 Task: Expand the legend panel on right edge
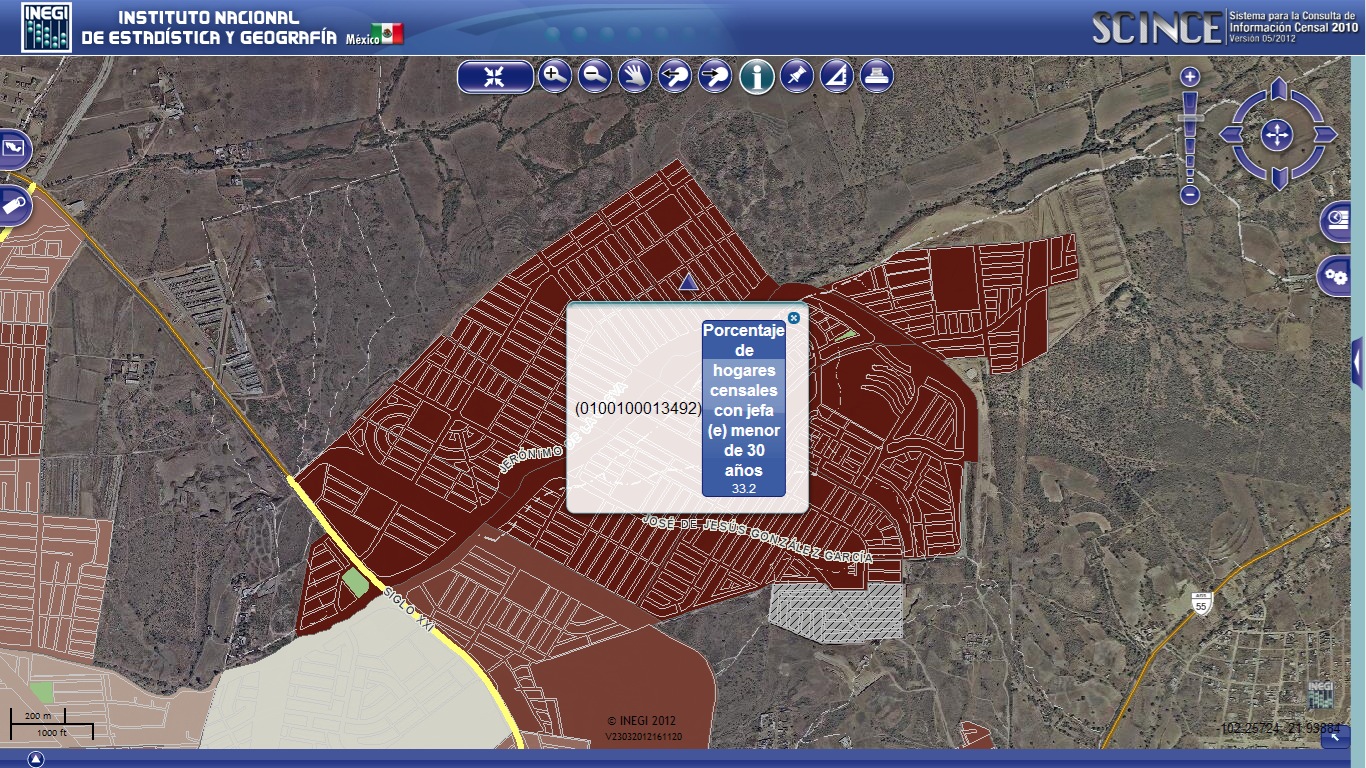(1358, 362)
